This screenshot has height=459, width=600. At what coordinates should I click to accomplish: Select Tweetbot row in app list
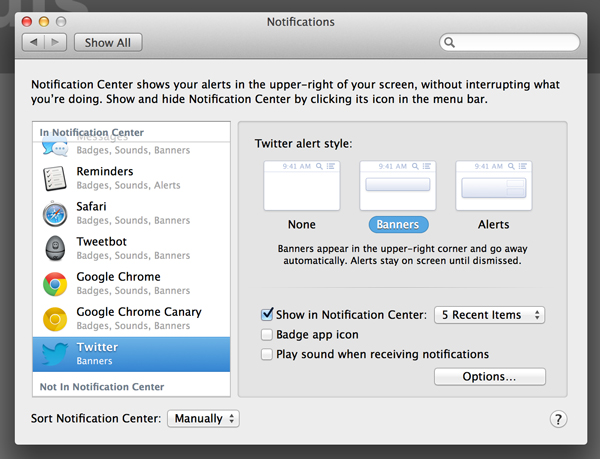click(x=131, y=248)
